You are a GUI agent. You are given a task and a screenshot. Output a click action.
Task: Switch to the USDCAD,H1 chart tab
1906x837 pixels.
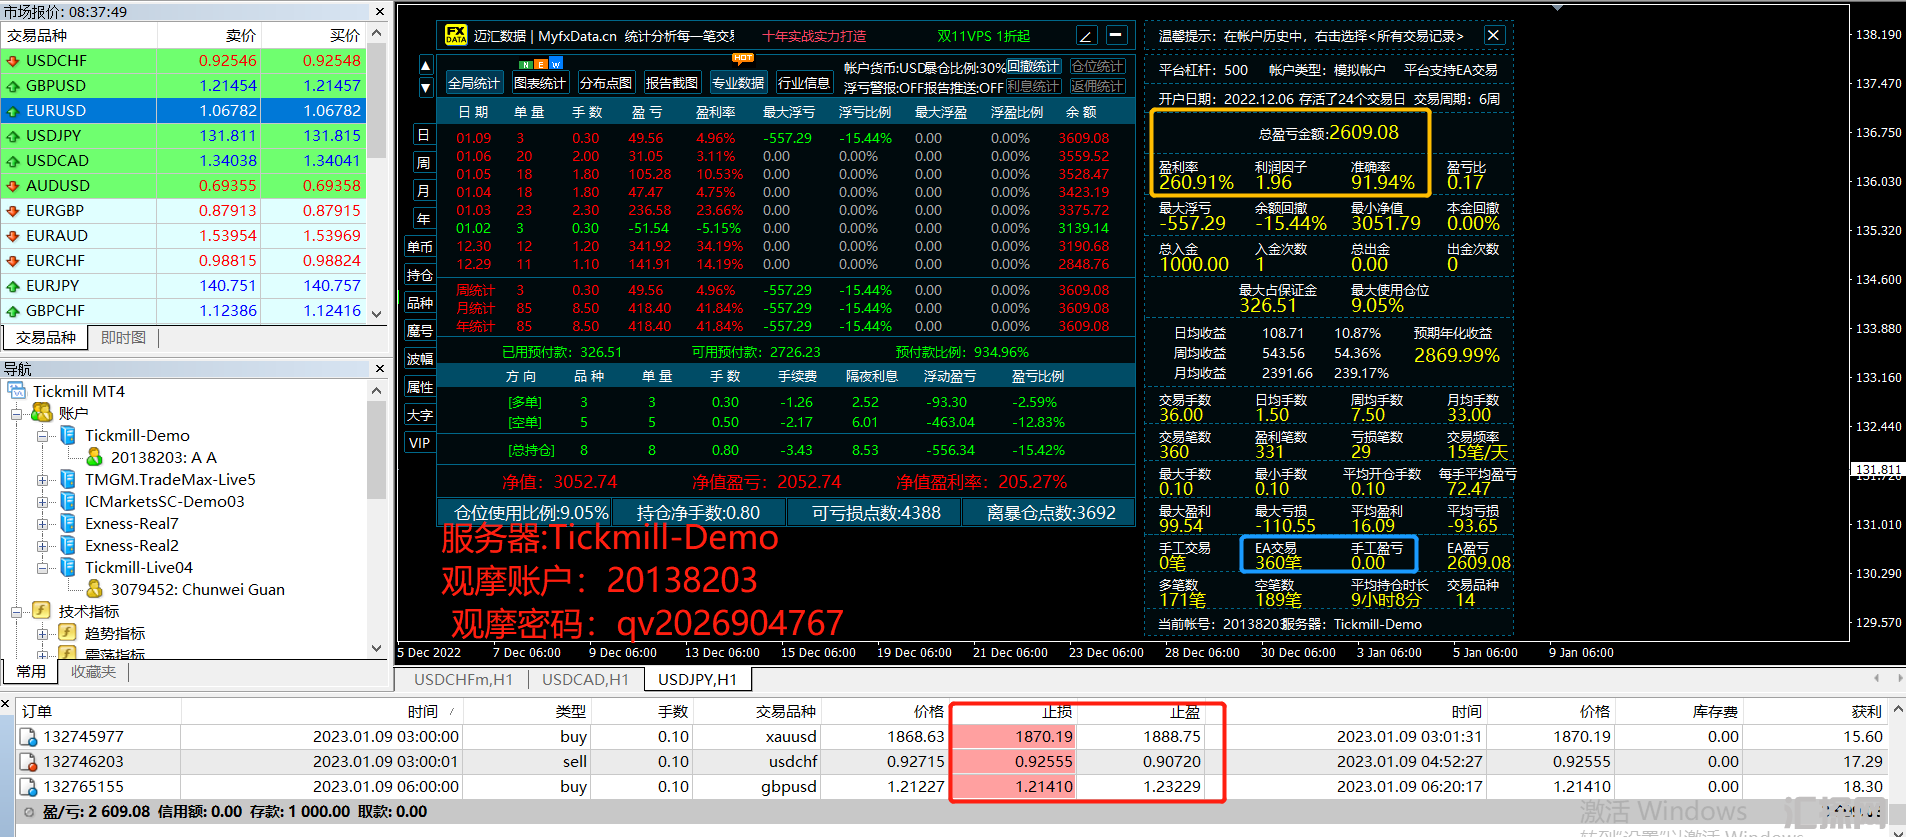tap(585, 679)
